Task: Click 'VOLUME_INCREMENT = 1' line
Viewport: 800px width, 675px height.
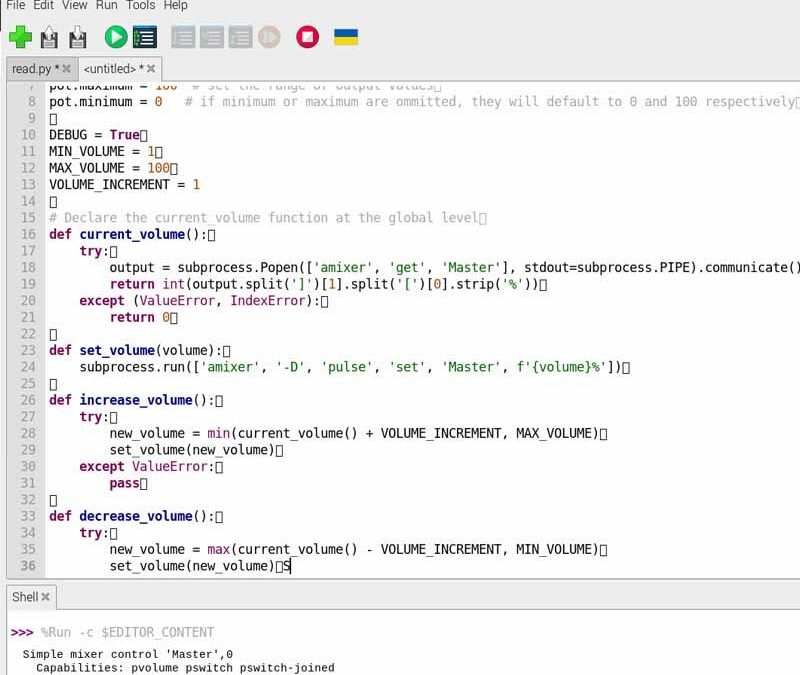Action: (124, 185)
